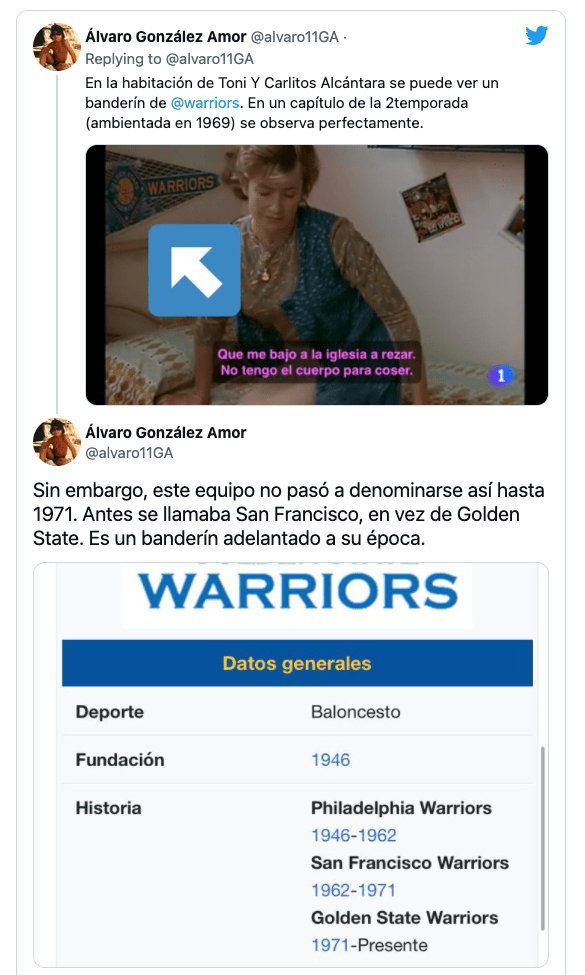The image size is (585, 975).
Task: Click the blue arrow overlay on video
Action: pos(195,270)
